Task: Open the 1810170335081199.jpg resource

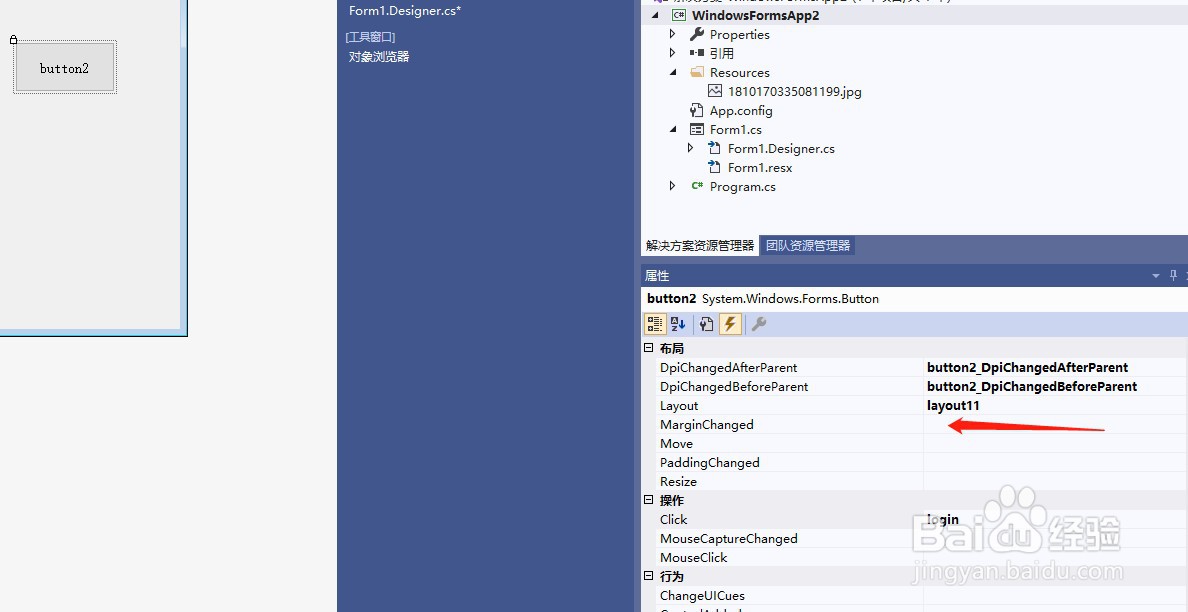Action: click(x=789, y=91)
